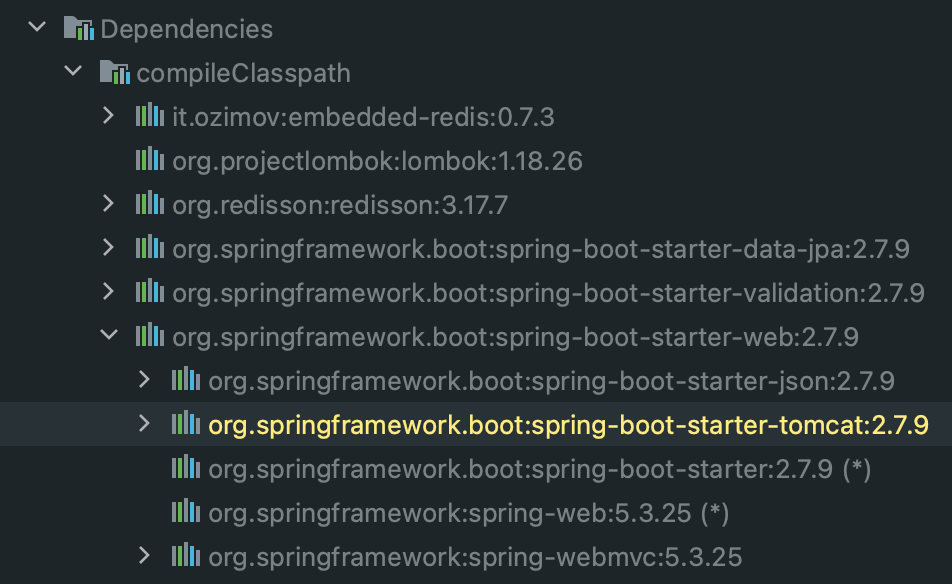952x584 pixels.
Task: Select the compileClasspath label
Action: [243, 73]
